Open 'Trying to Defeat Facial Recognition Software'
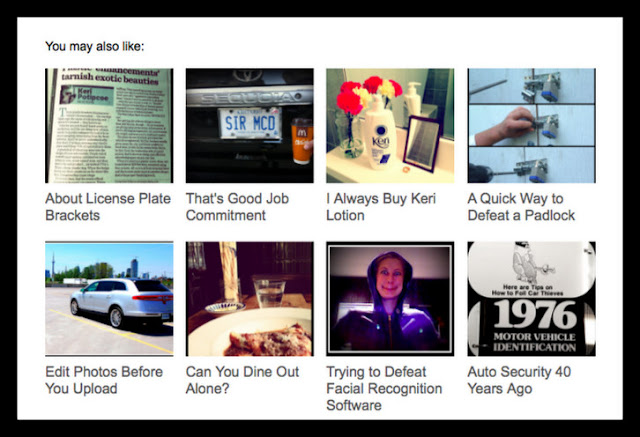Viewport: 640px width, 437px height. (x=384, y=388)
